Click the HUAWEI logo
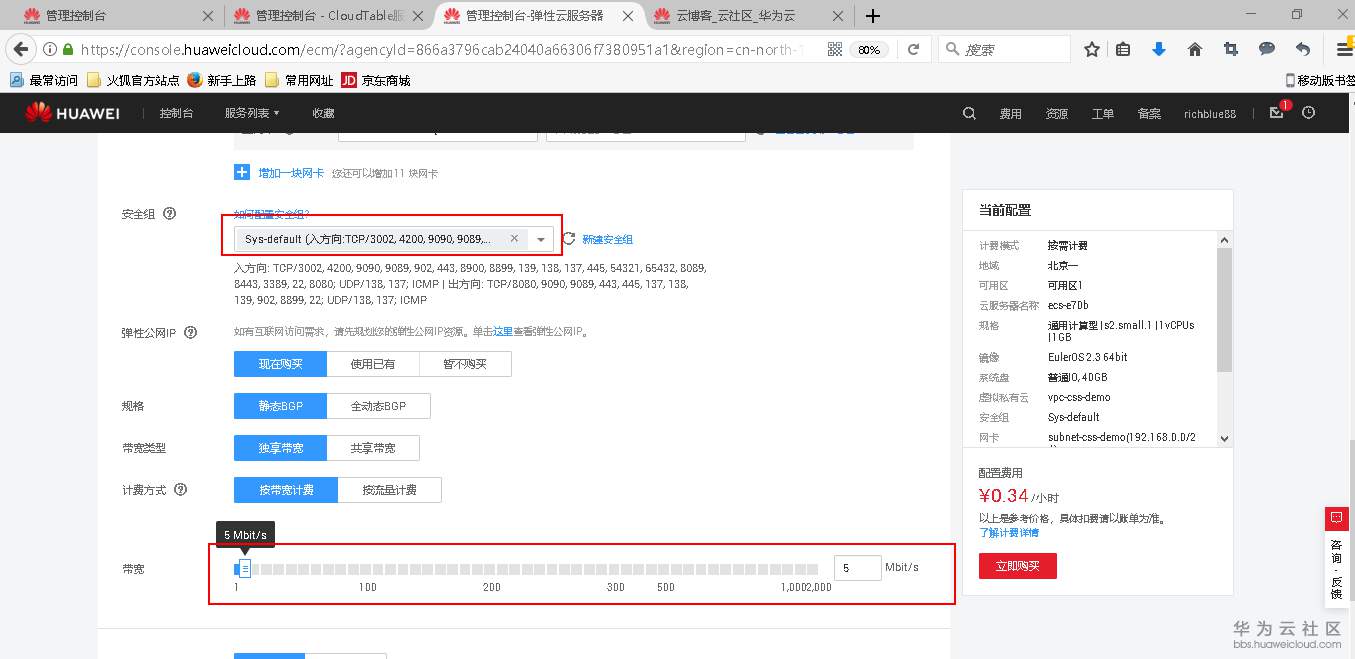Screen dimensions: 1355x659 71,112
